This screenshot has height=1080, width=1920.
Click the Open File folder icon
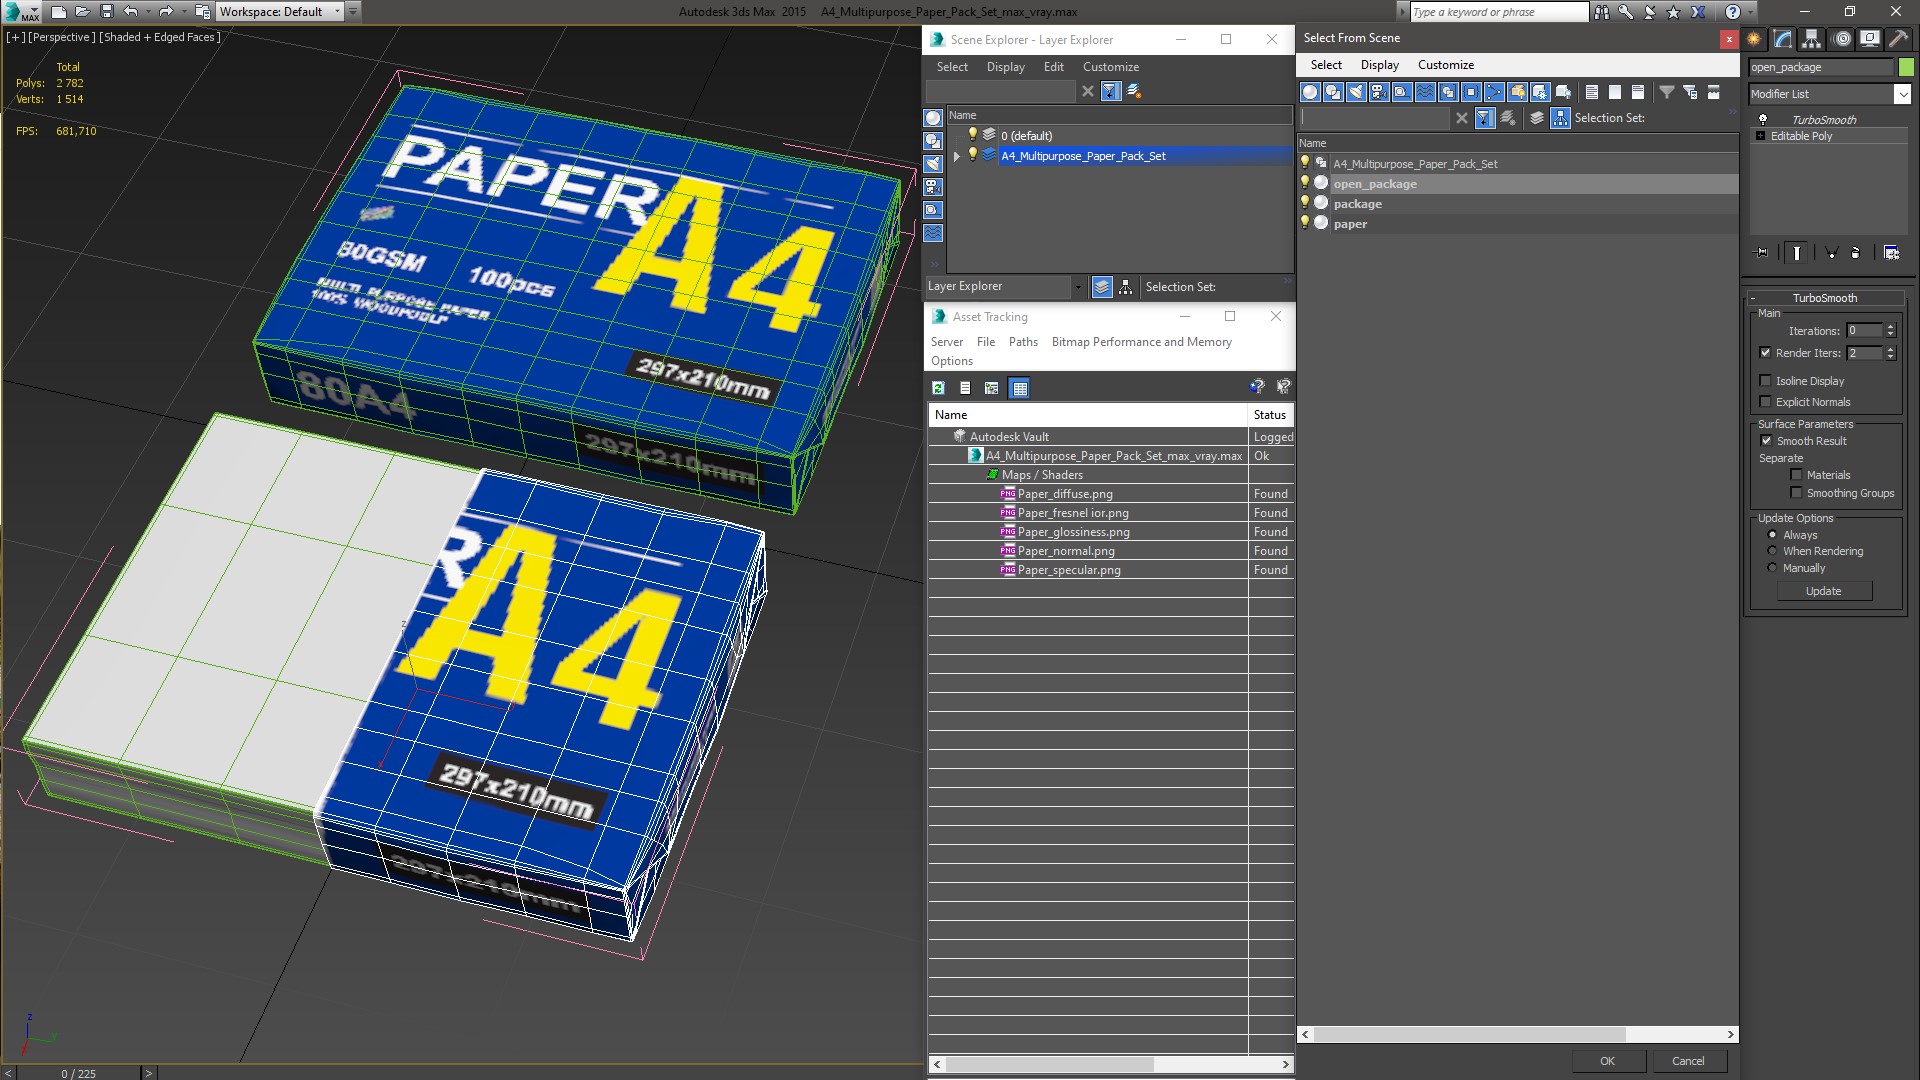pyautogui.click(x=83, y=12)
